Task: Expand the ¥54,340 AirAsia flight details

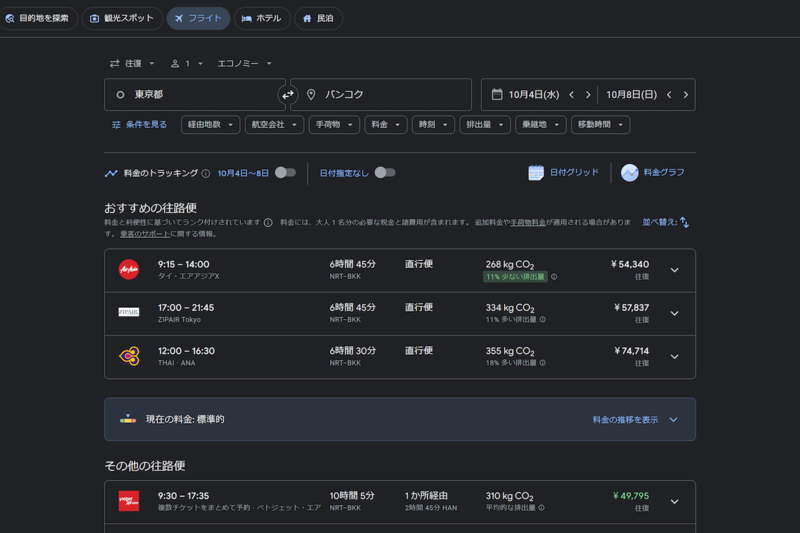Action: click(x=674, y=270)
